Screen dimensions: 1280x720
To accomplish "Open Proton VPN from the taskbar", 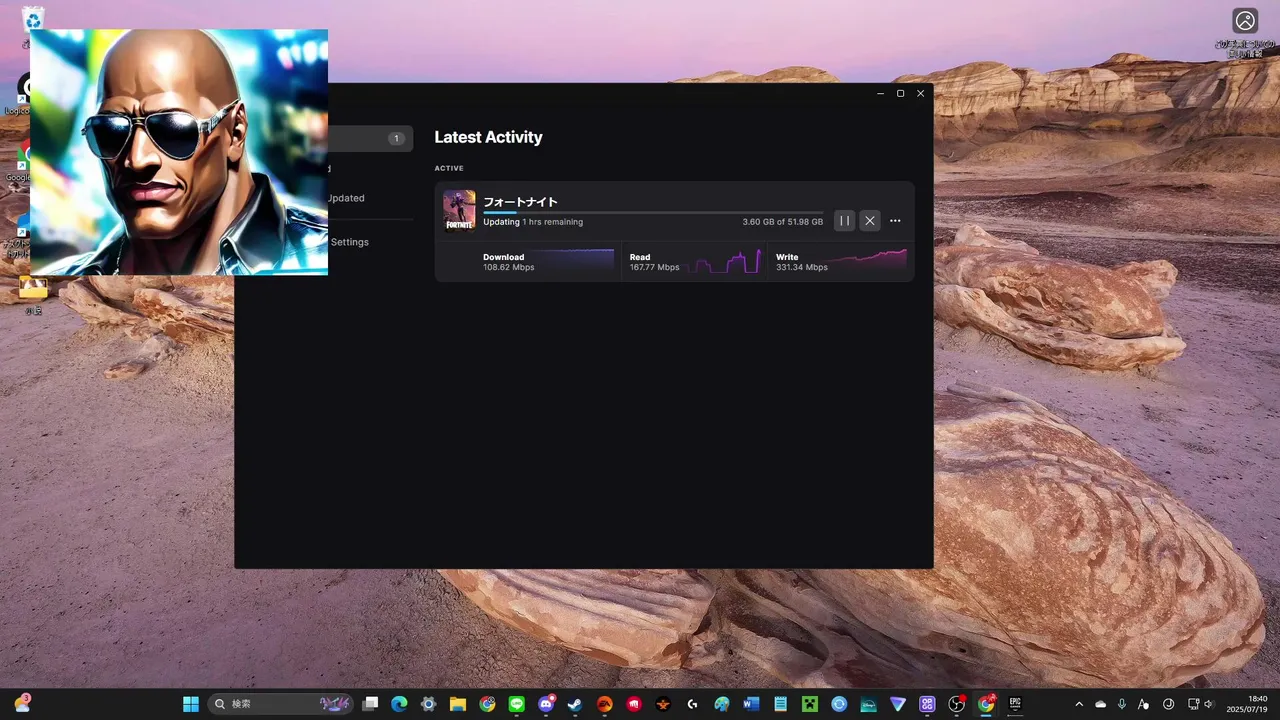I will (x=897, y=704).
